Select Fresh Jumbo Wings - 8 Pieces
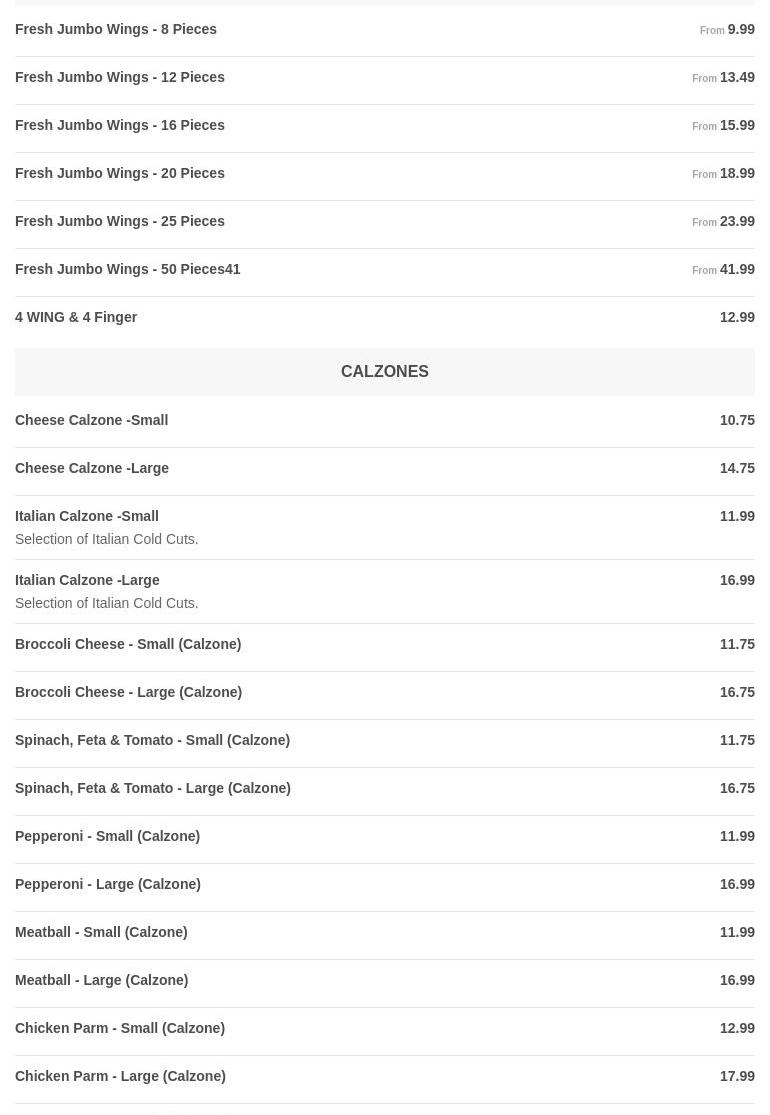The image size is (770, 1115). 116,29
